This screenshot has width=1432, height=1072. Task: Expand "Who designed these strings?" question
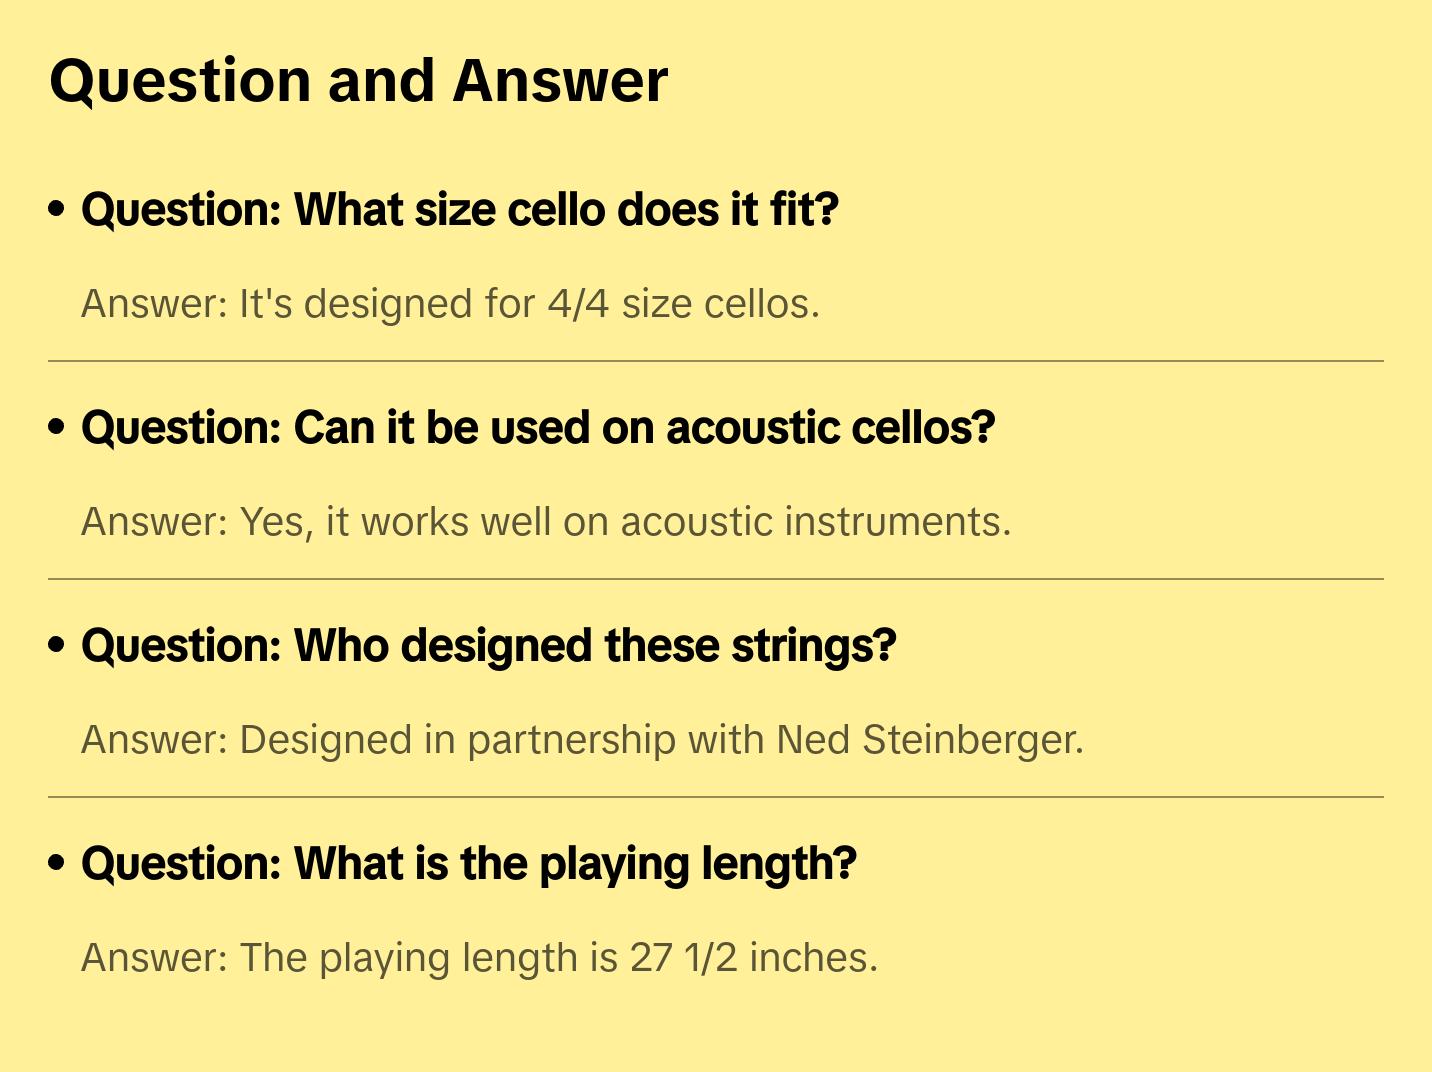(x=489, y=646)
